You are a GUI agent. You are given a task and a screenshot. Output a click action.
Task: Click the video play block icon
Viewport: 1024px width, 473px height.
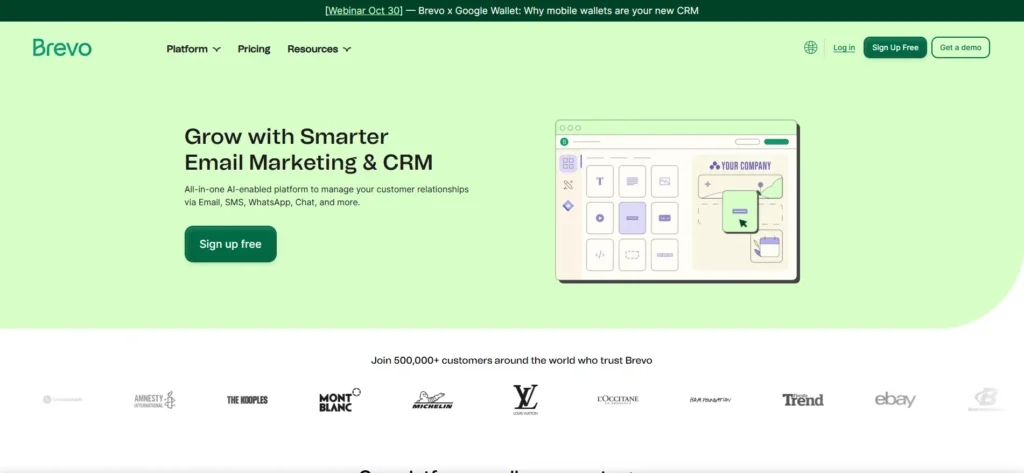pos(600,218)
